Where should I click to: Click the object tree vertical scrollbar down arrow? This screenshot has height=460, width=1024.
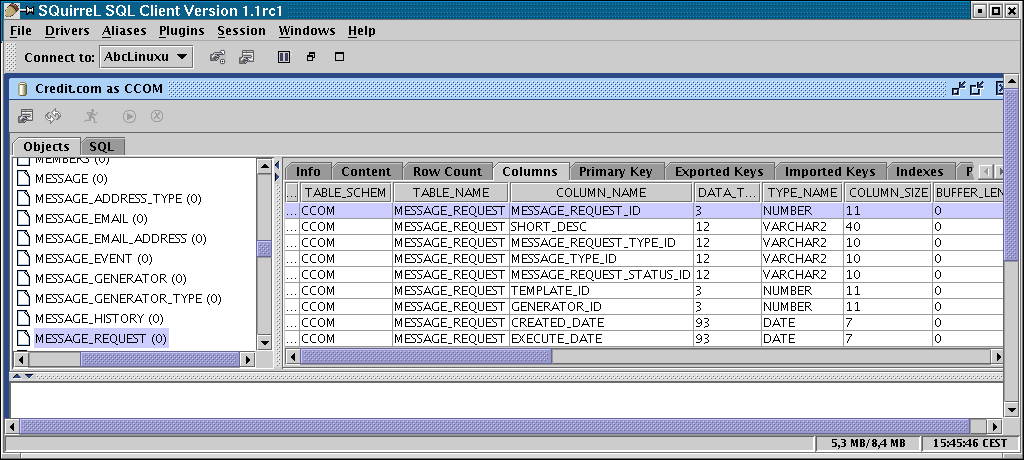click(264, 342)
